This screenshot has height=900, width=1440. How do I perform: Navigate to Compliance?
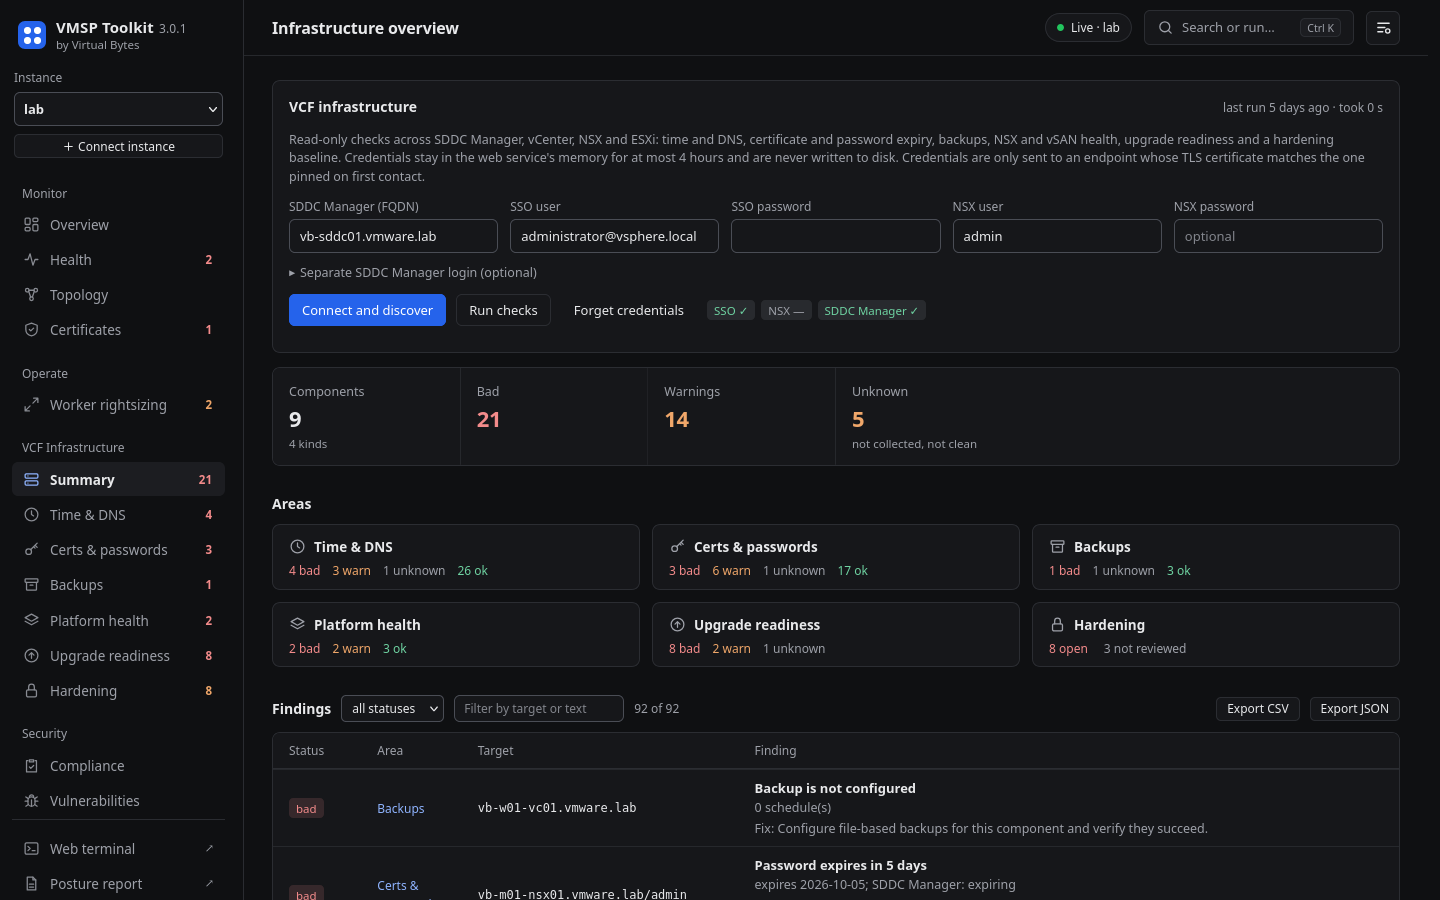[x=118, y=766]
